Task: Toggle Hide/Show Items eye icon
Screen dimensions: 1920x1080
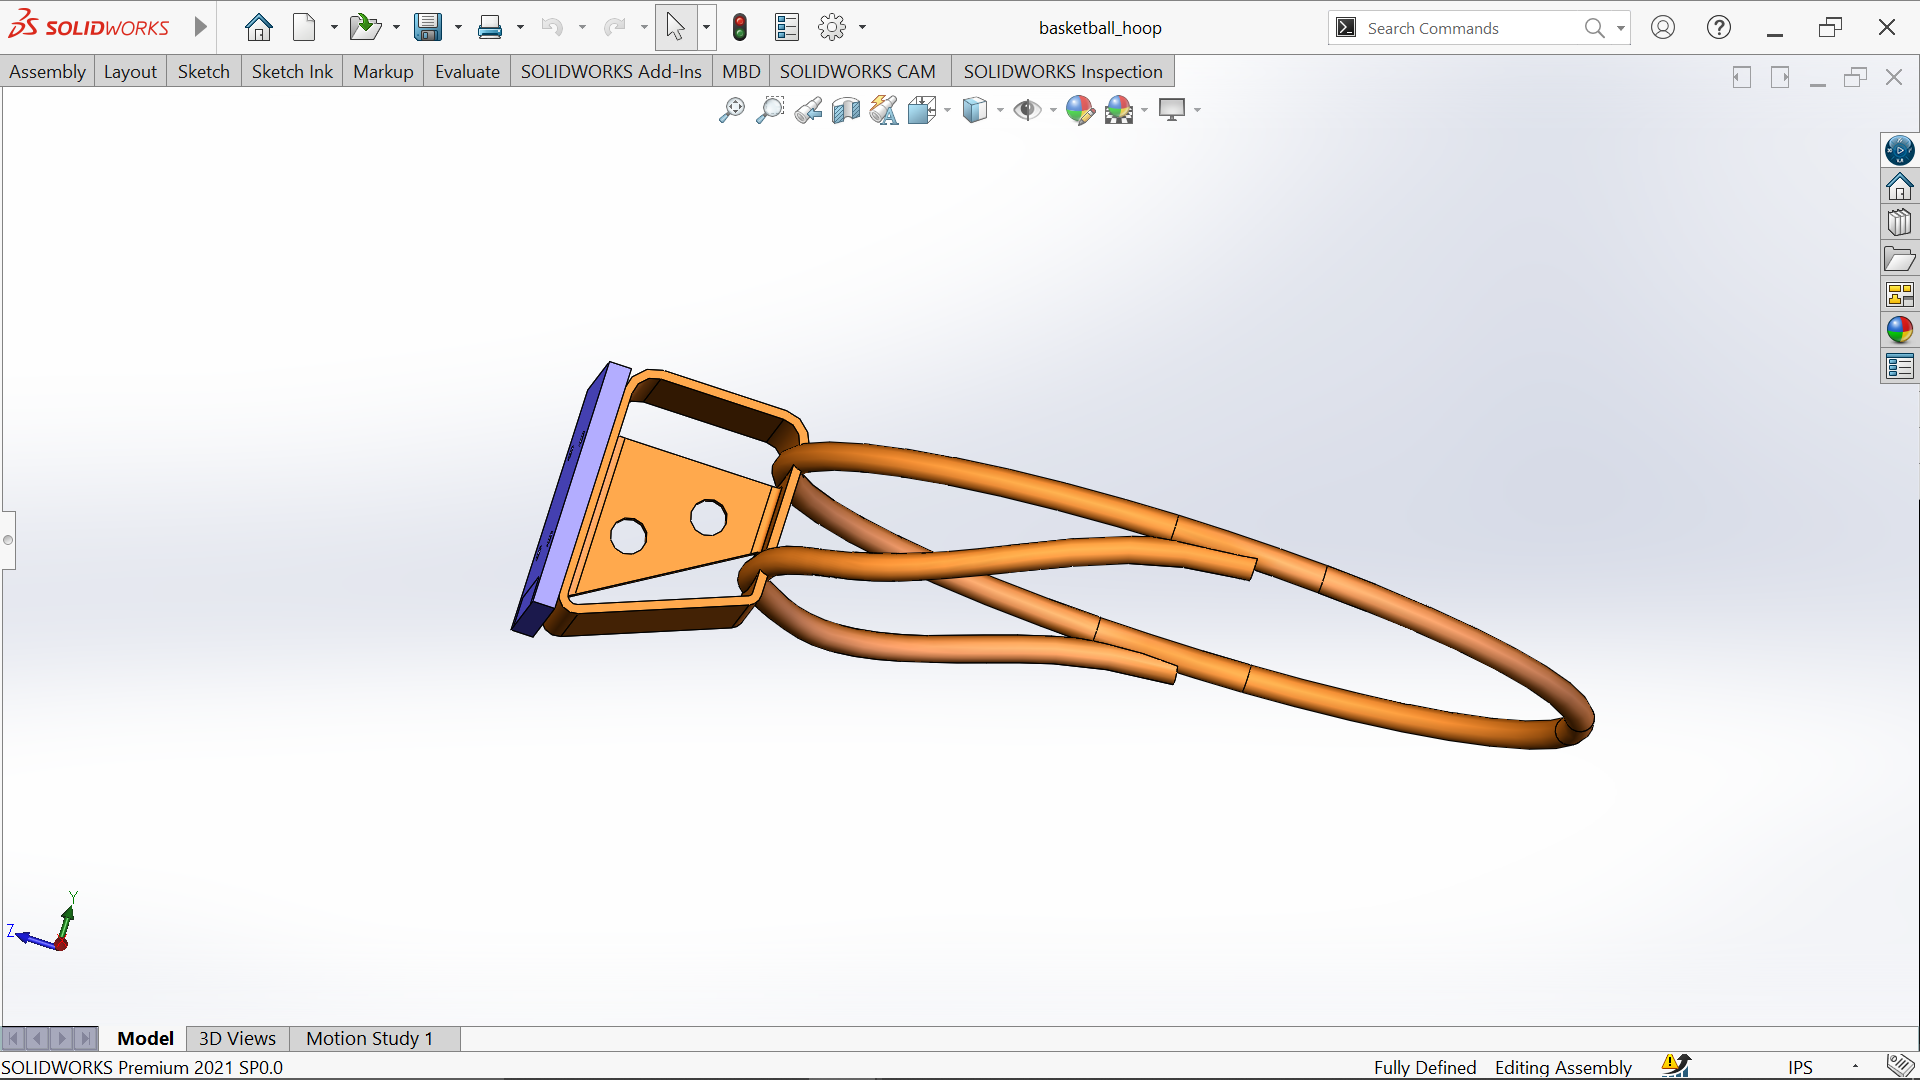Action: (x=1027, y=110)
